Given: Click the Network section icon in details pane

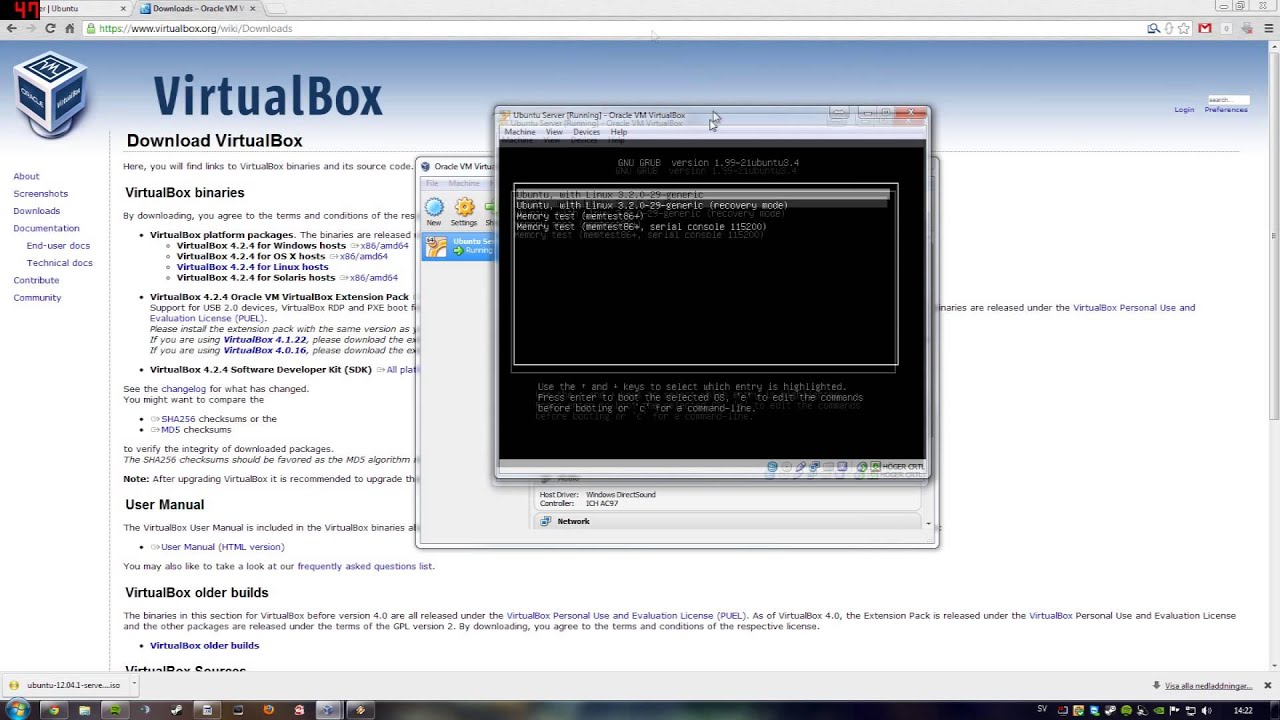Looking at the screenshot, I should [x=546, y=521].
